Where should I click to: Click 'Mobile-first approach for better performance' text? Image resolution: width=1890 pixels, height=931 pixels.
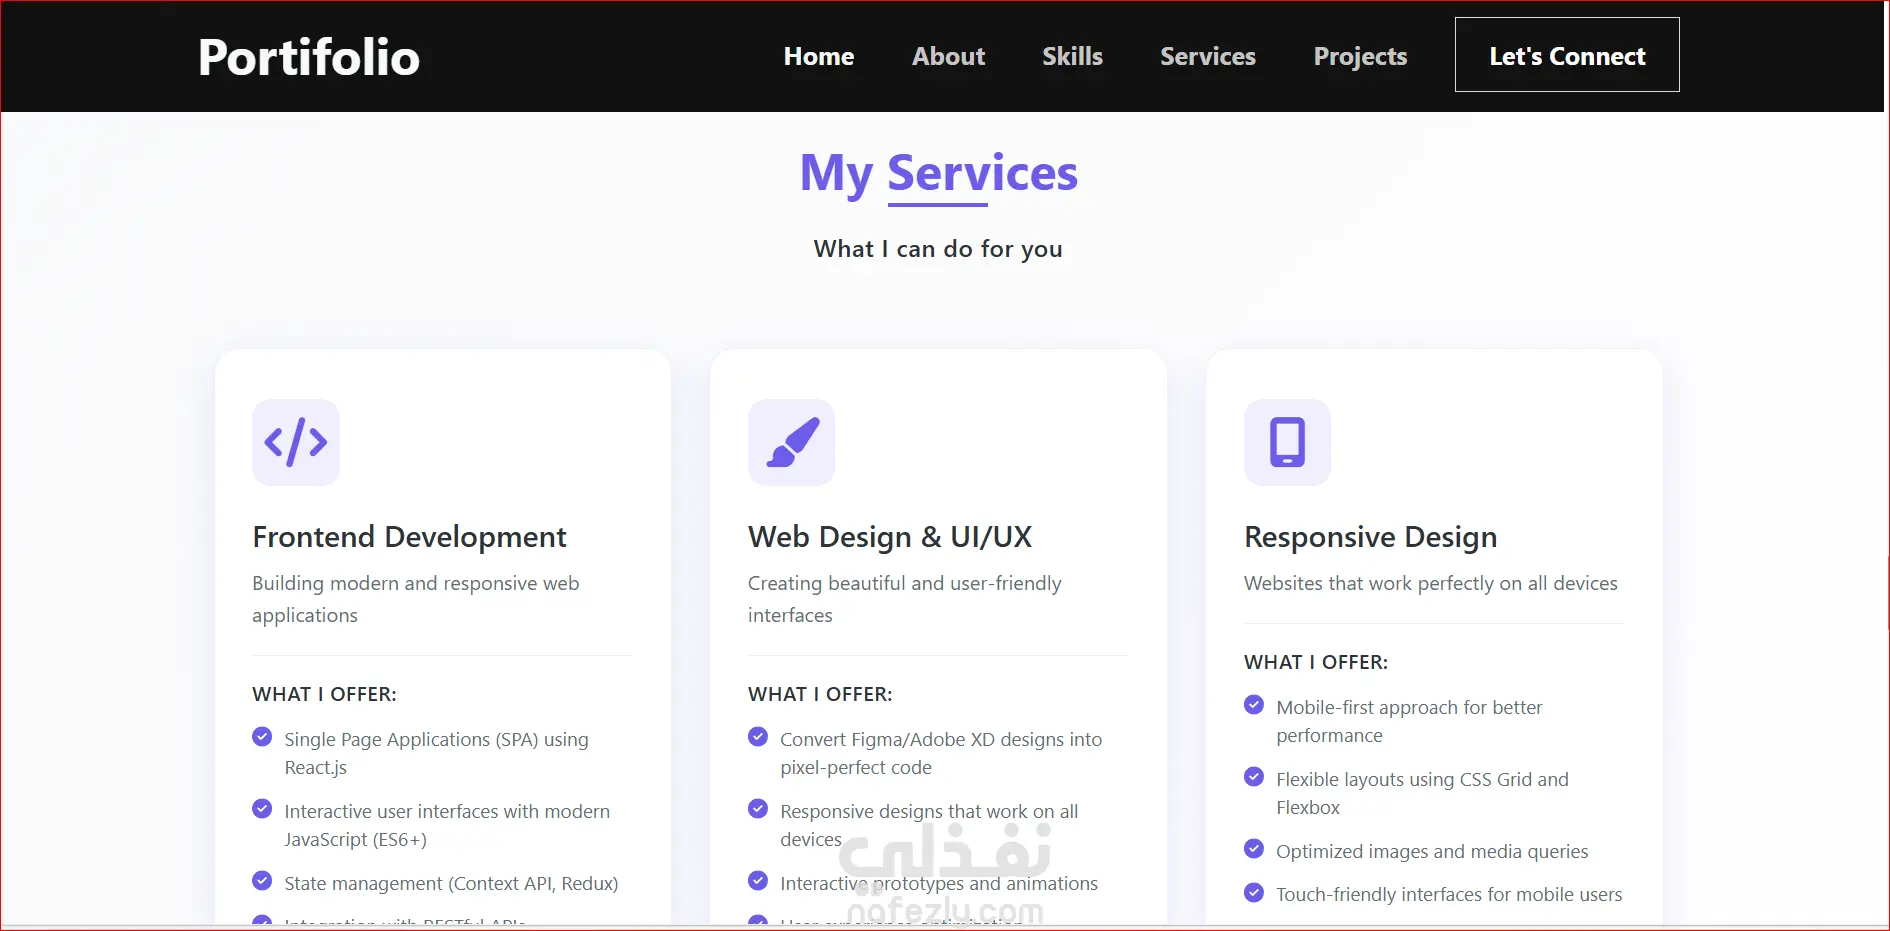click(1409, 721)
